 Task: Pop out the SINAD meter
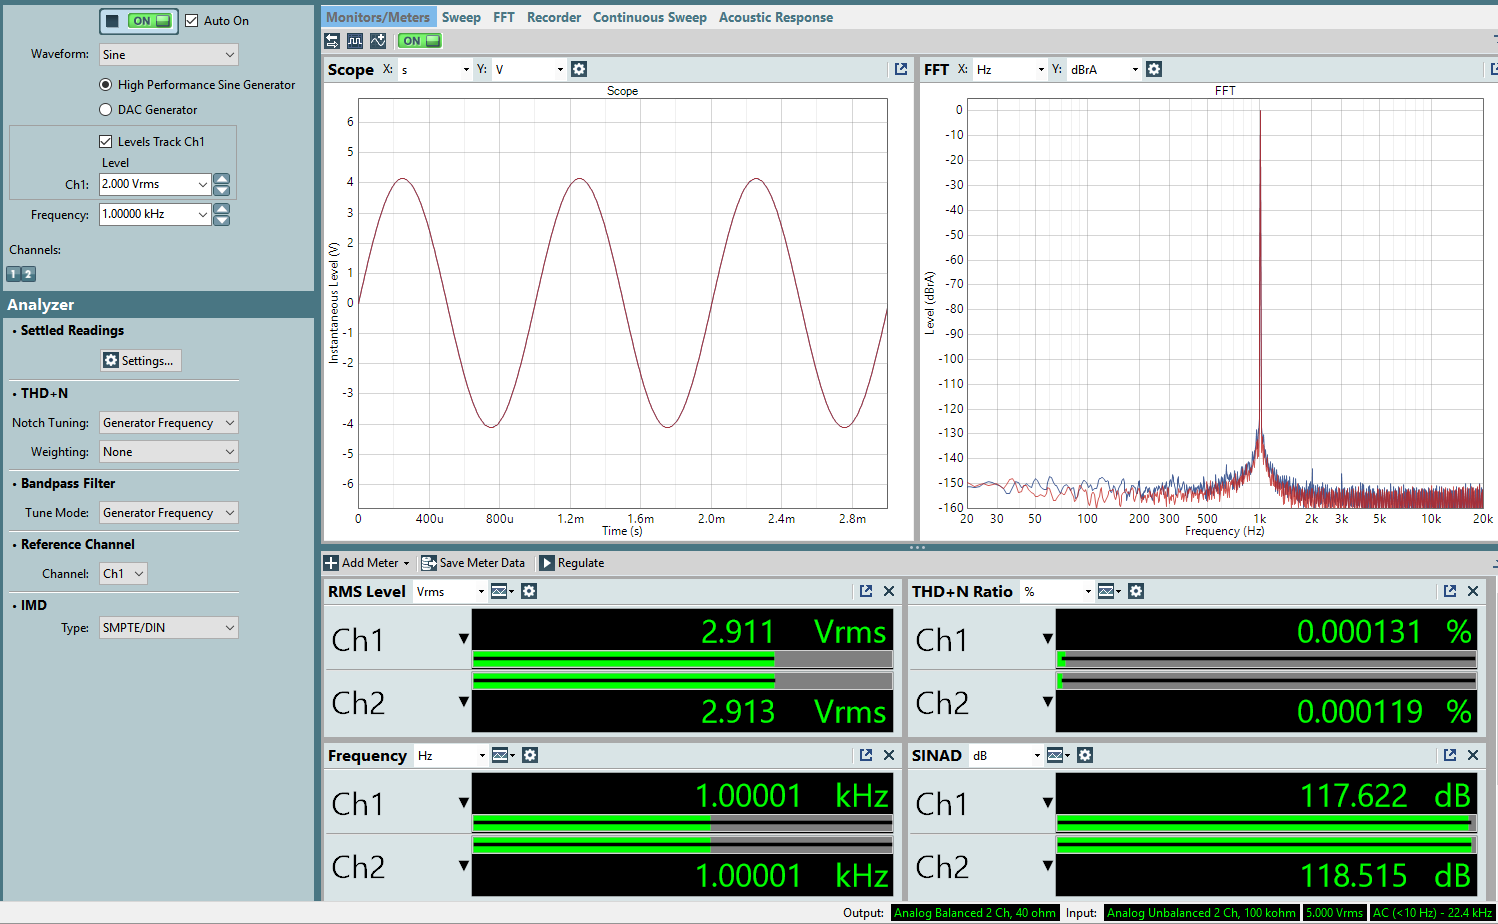coord(1450,755)
